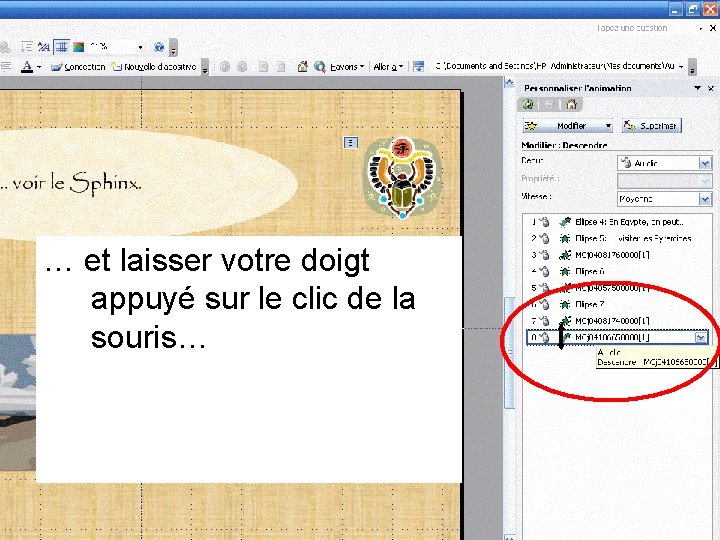This screenshot has width=720, height=540.
Task: Click the show only web toolbar icon
Action: click(x=418, y=67)
